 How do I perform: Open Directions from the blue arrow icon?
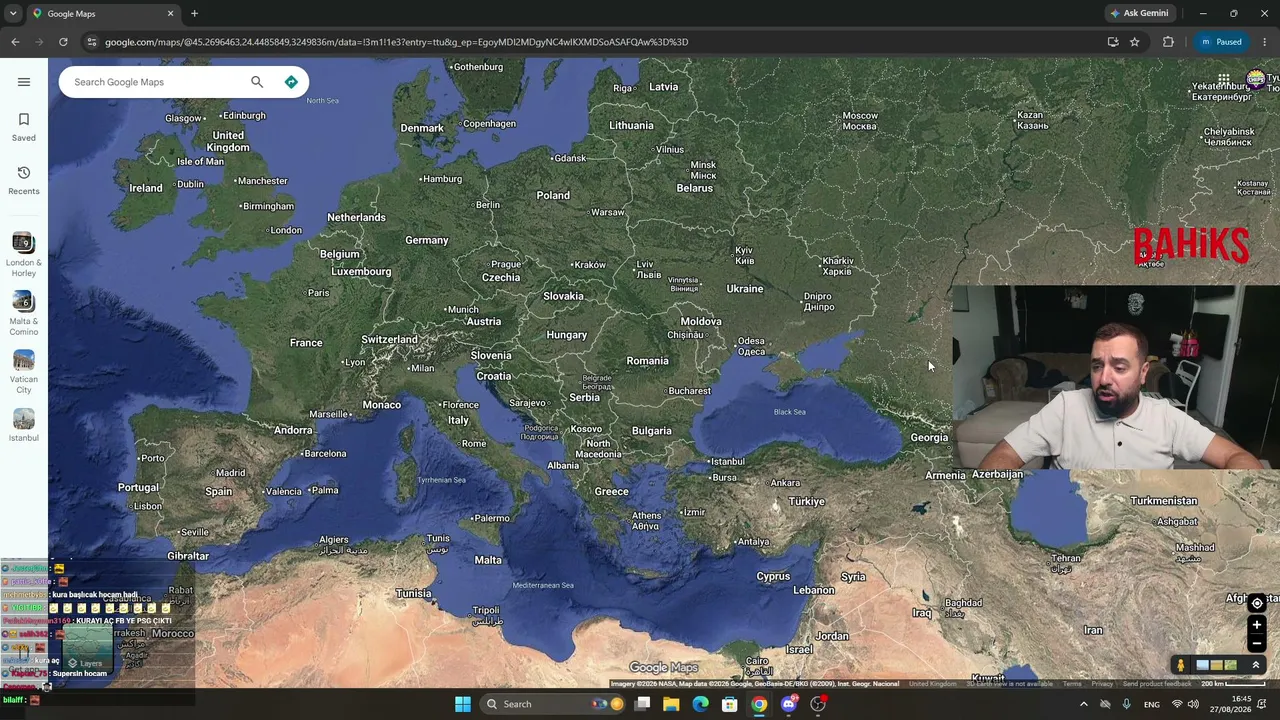click(x=291, y=82)
